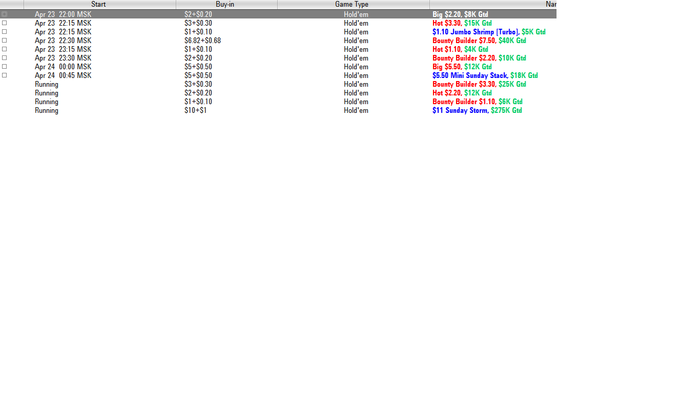Select Bounty Builder $1.10, $6K Gtd
The height and width of the screenshot is (394, 700).
coord(477,101)
